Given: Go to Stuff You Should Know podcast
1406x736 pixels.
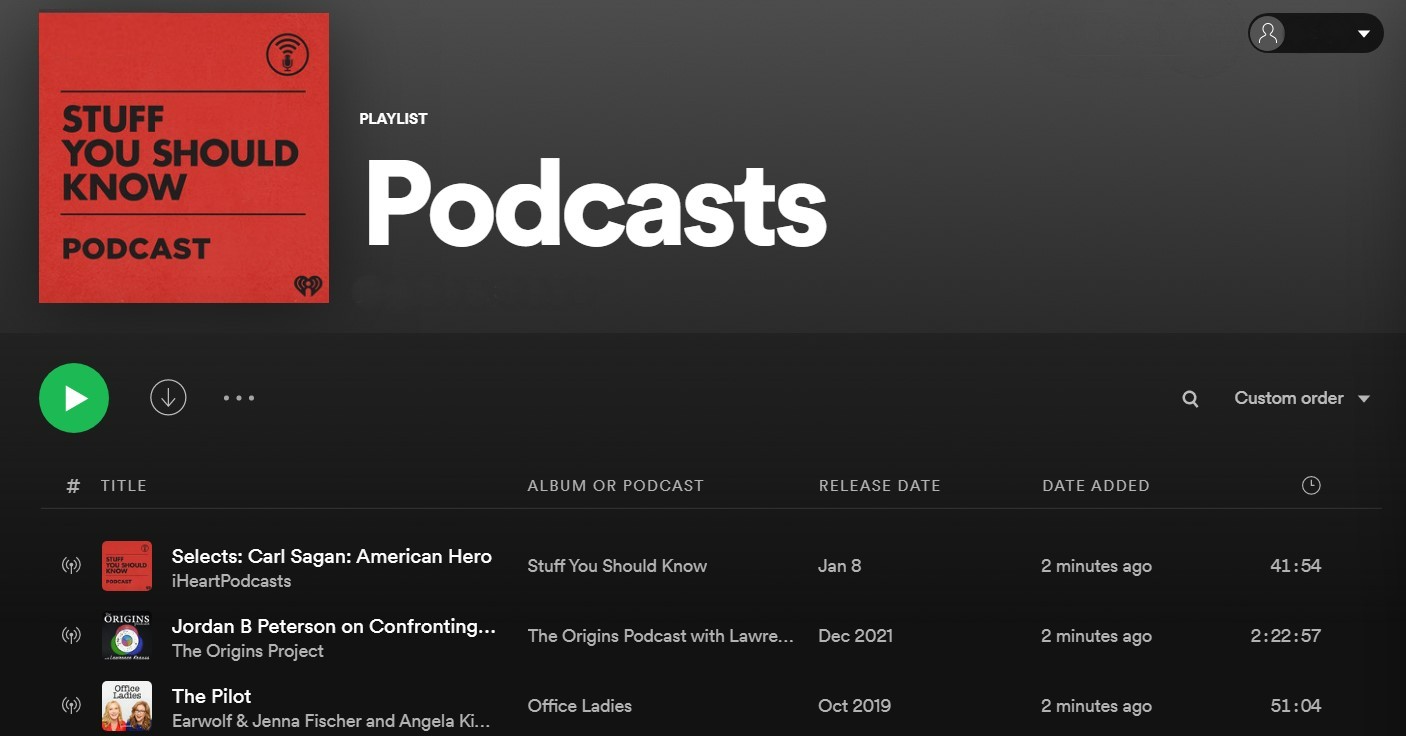Looking at the screenshot, I should coord(617,566).
